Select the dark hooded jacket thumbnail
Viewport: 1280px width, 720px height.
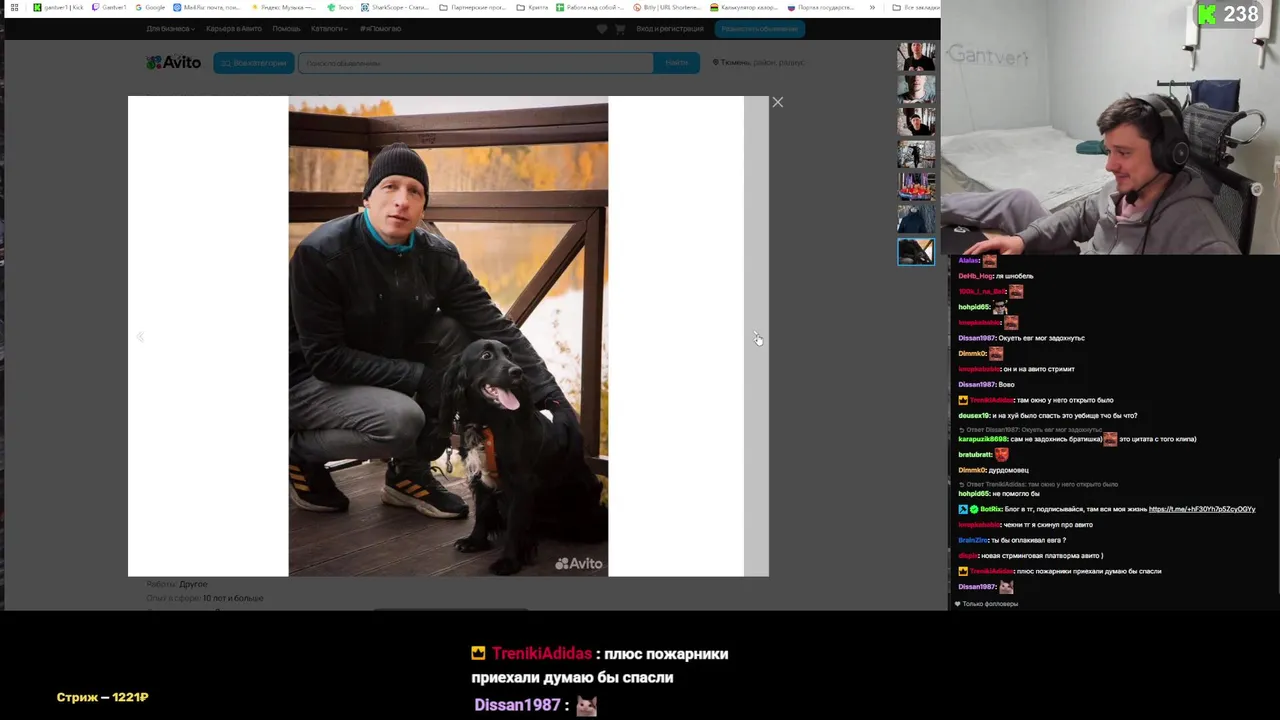[916, 218]
